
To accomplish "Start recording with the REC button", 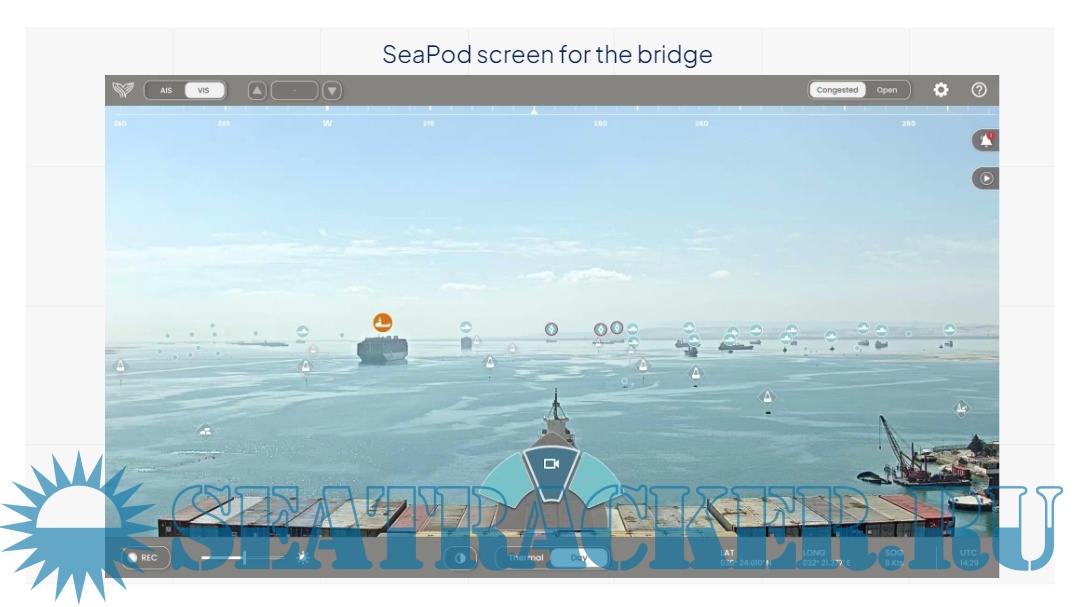I will [144, 557].
